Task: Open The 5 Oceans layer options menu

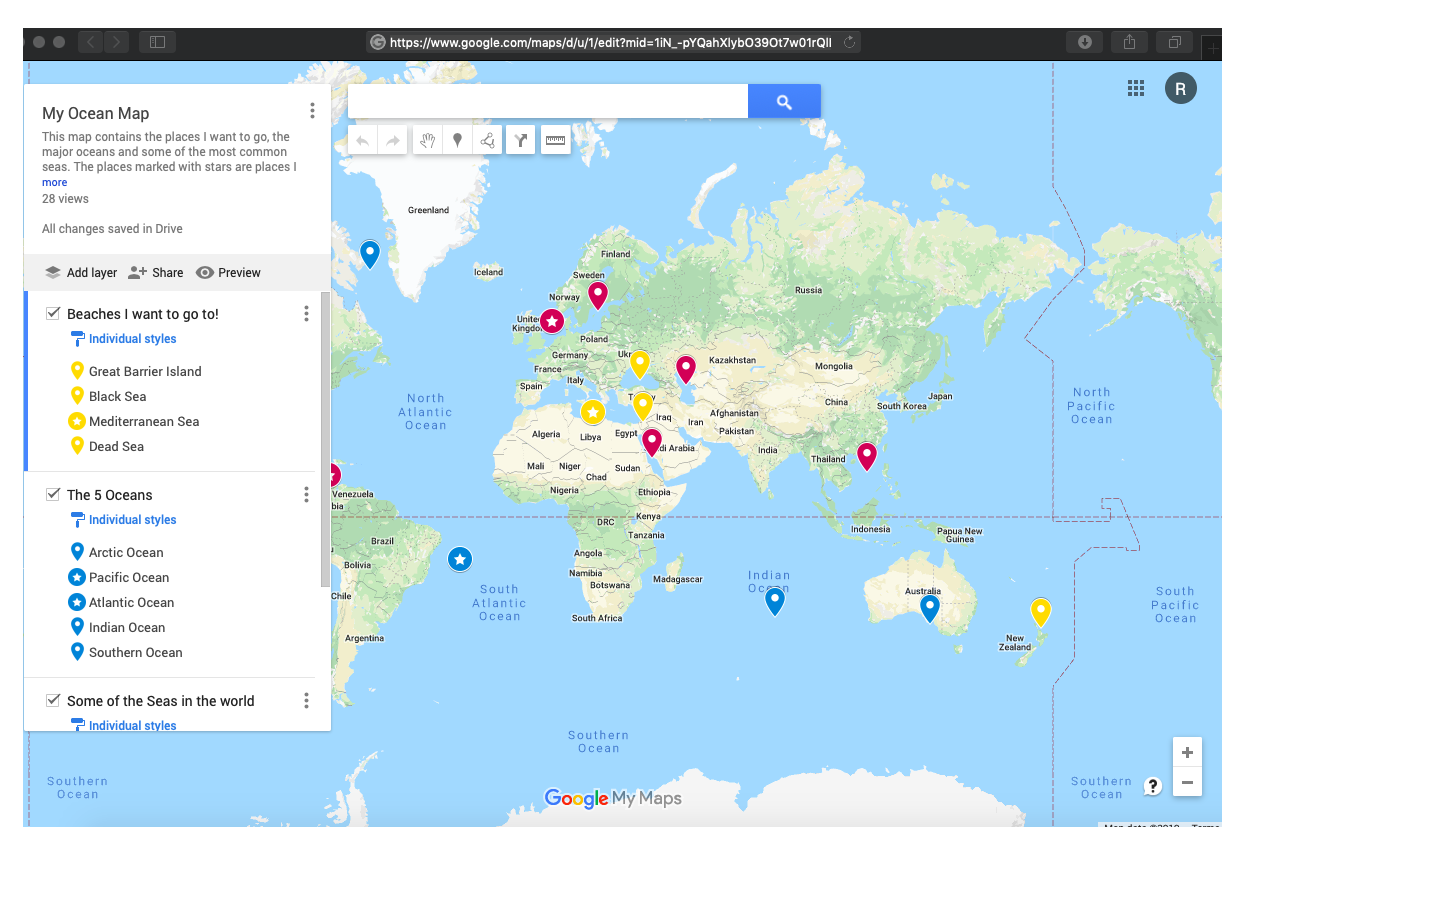Action: tap(306, 495)
